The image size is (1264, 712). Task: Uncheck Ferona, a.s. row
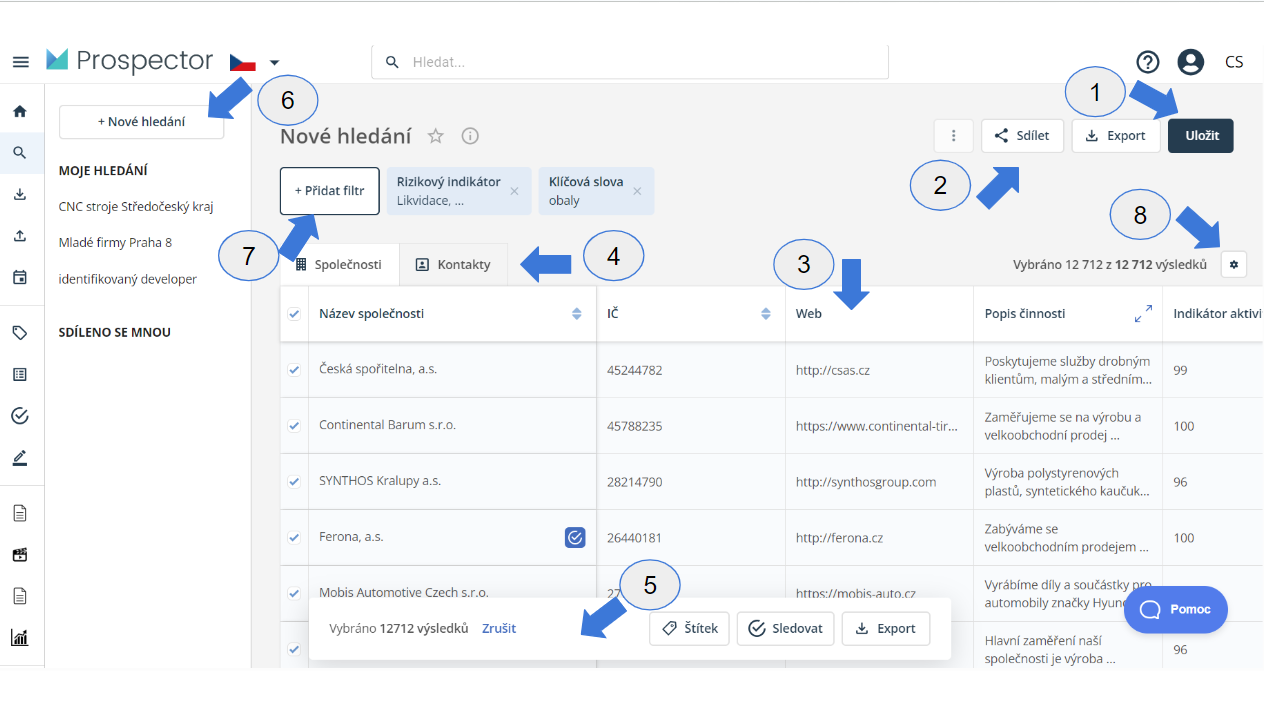[294, 537]
